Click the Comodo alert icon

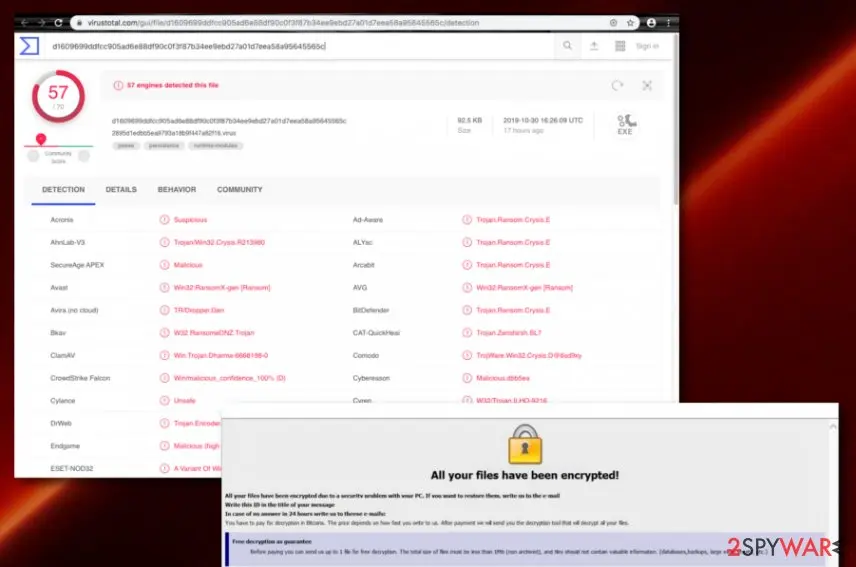pos(467,355)
